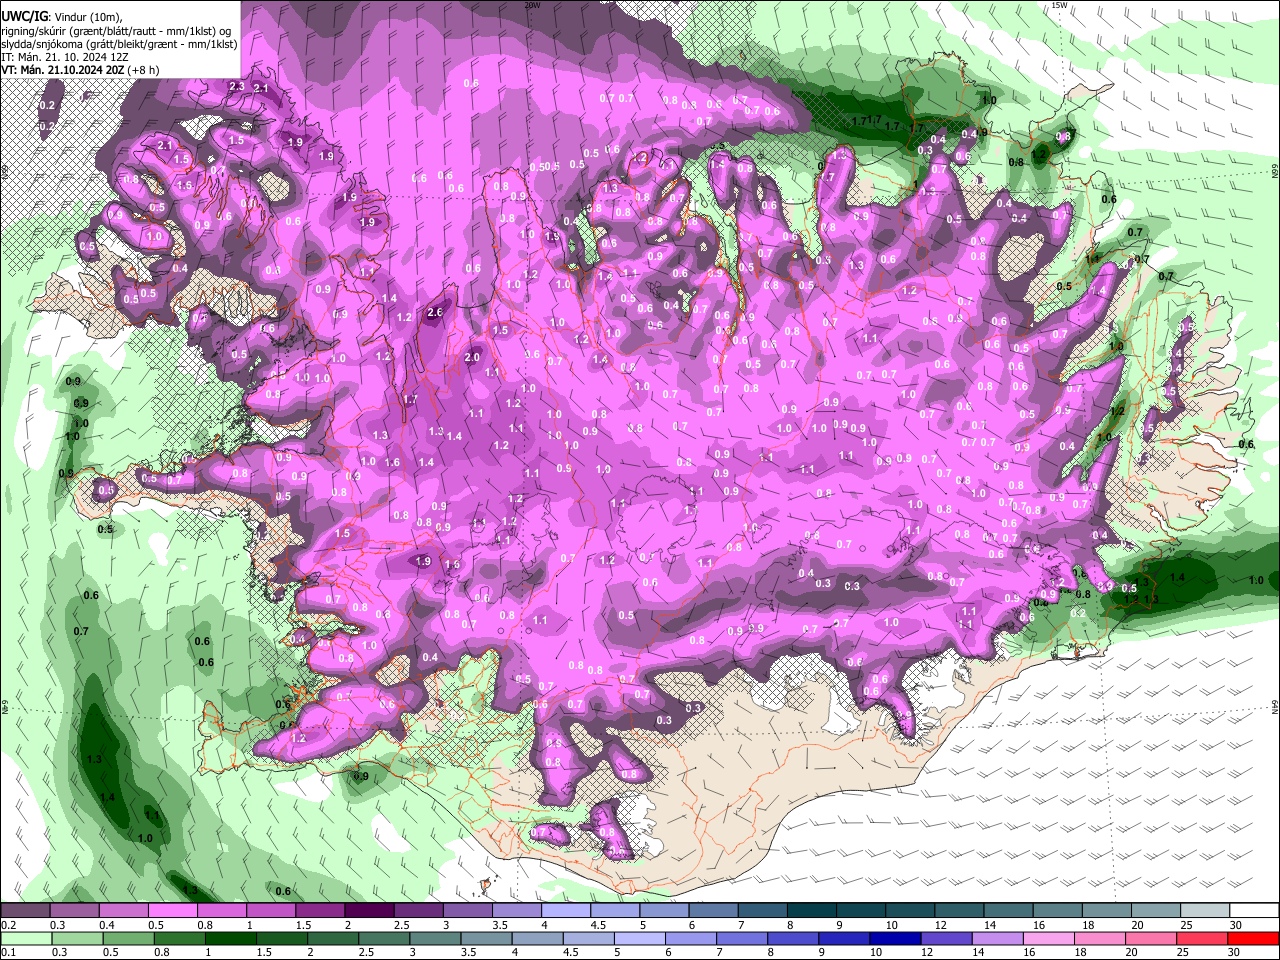Click the 'IT: Mán. 21. 10. 2024 12Z' line
This screenshot has height=960, width=1280.
65,57
